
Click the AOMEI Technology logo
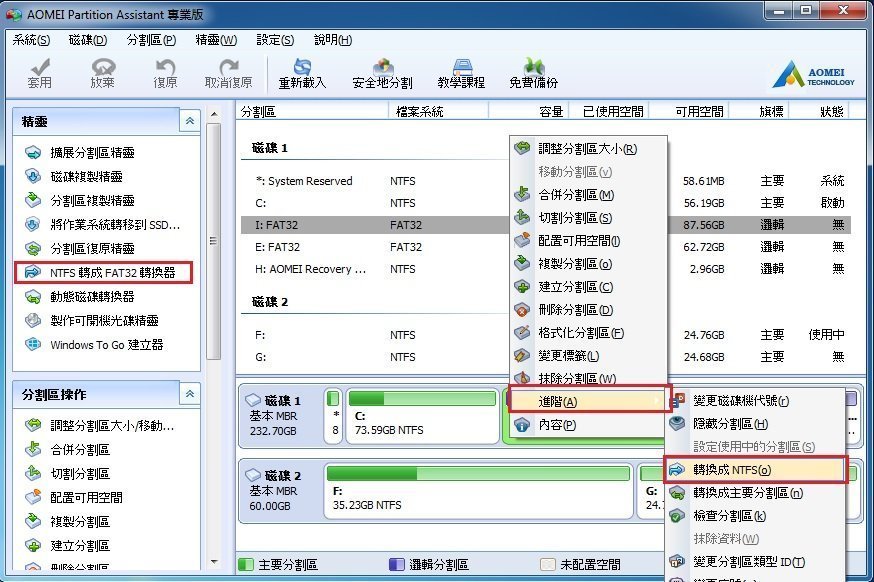coord(813,75)
